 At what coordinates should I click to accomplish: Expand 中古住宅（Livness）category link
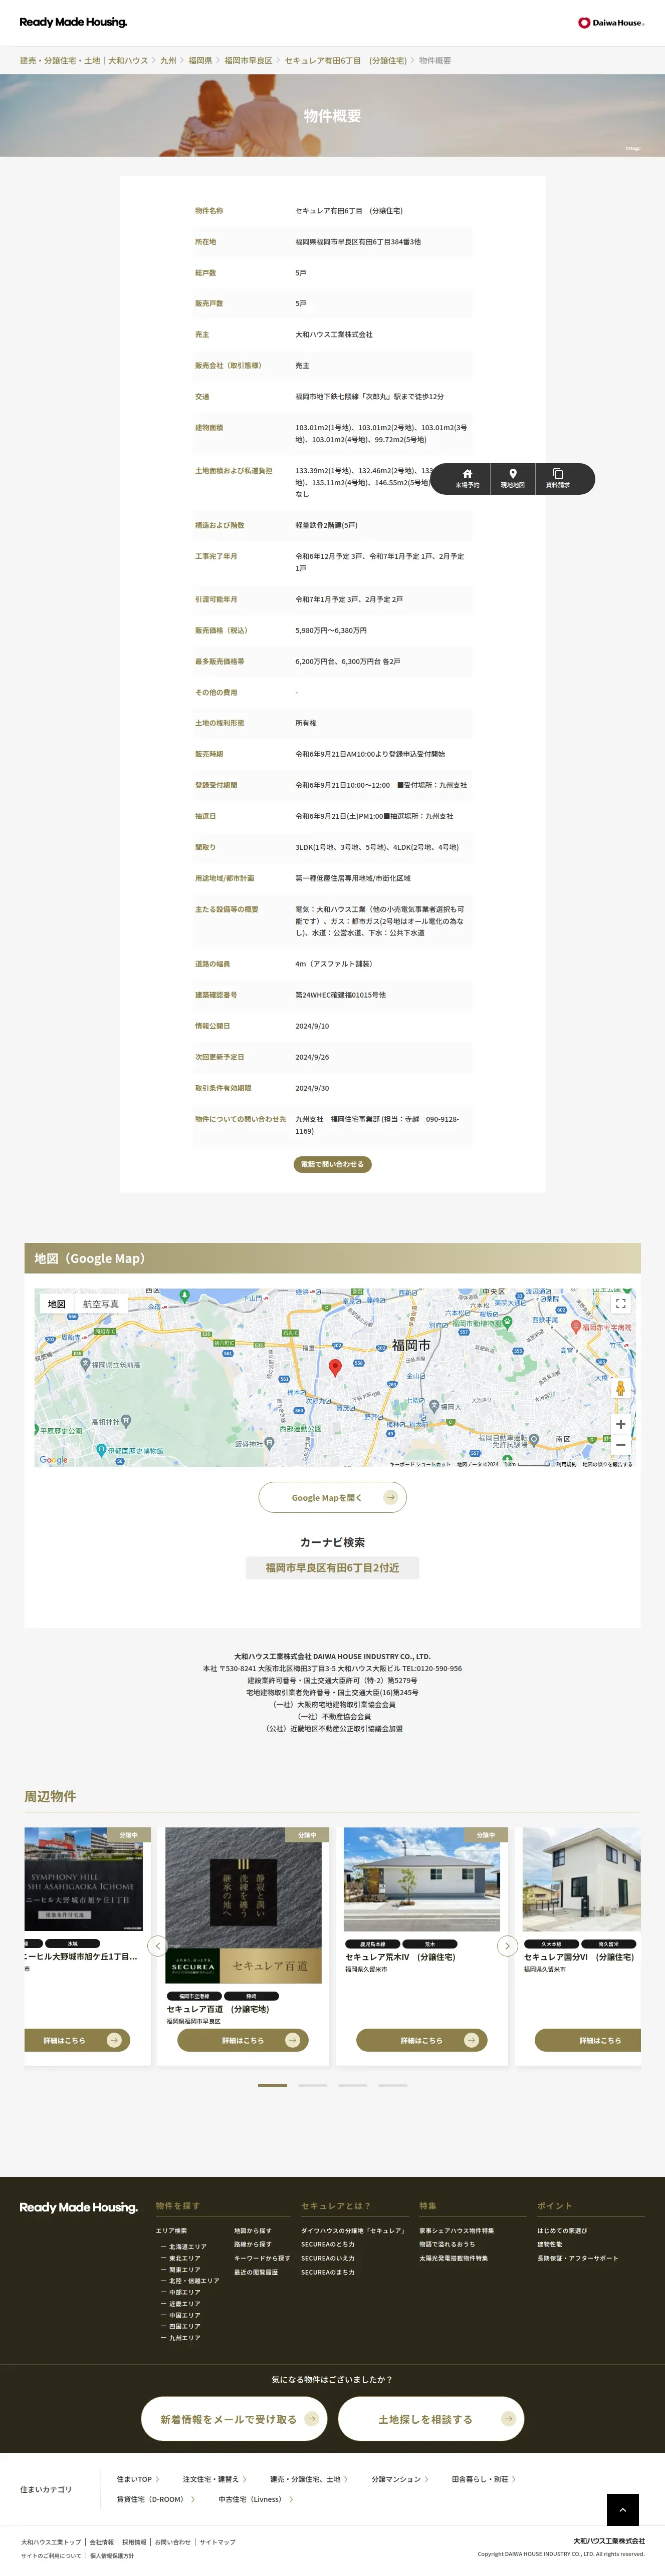point(255,2499)
